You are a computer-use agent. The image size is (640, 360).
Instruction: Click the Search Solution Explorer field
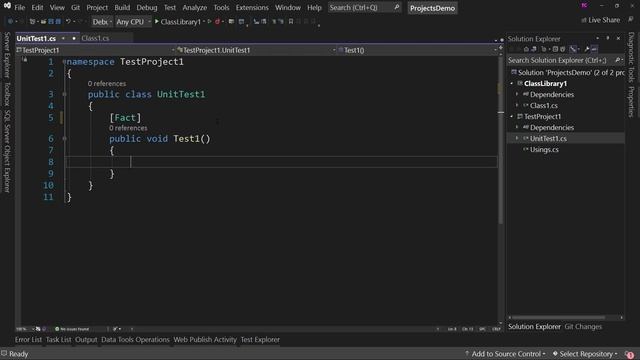pyautogui.click(x=565, y=60)
